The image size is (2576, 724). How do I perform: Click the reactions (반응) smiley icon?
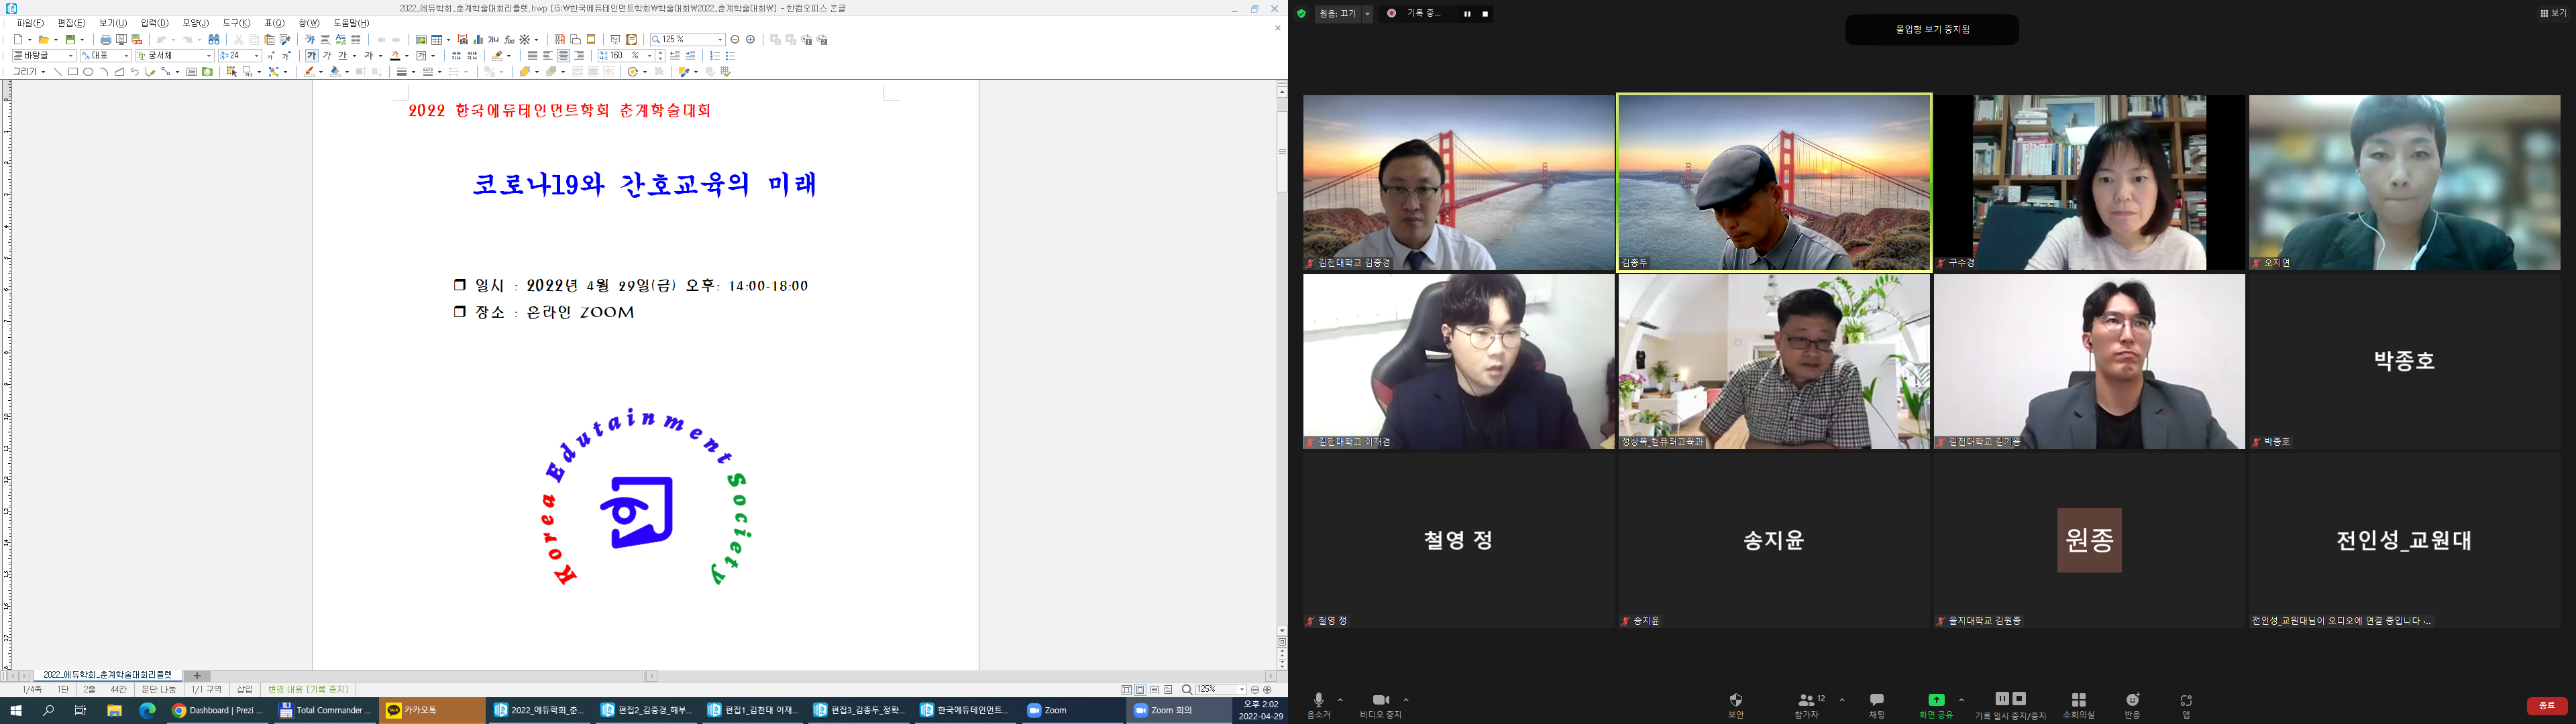click(x=2132, y=700)
